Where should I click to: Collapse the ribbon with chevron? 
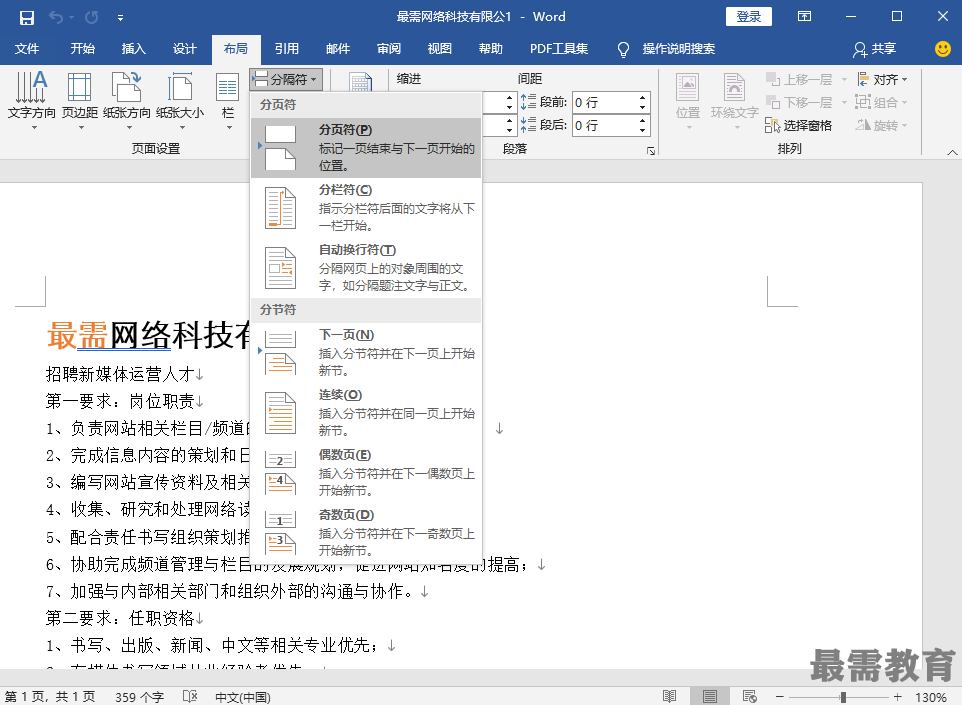952,152
